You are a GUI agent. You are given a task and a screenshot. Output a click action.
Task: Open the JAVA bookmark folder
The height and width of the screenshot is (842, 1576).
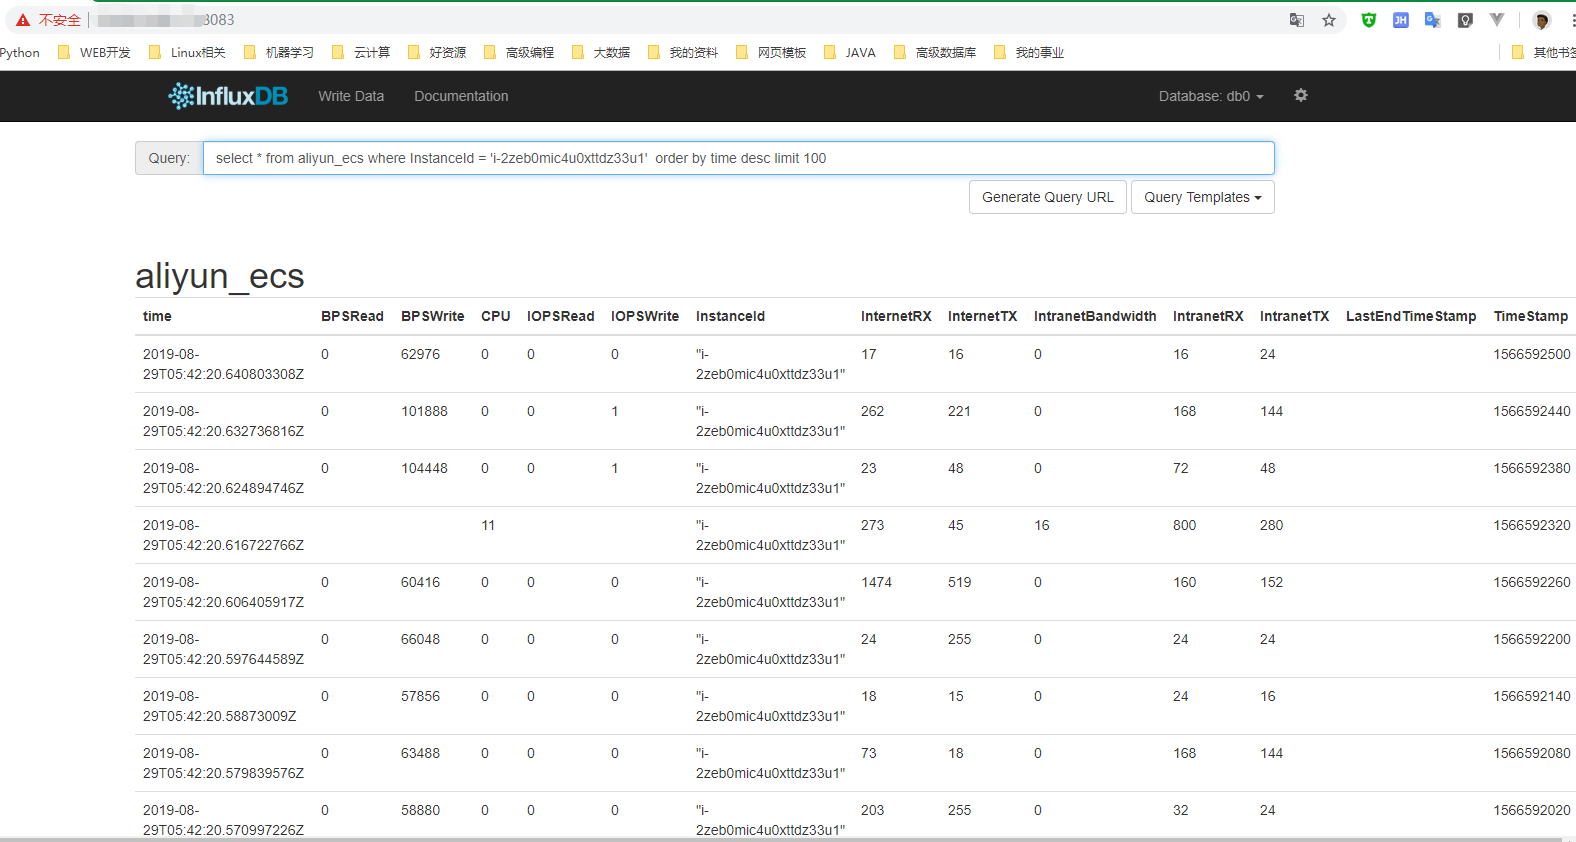click(x=850, y=53)
